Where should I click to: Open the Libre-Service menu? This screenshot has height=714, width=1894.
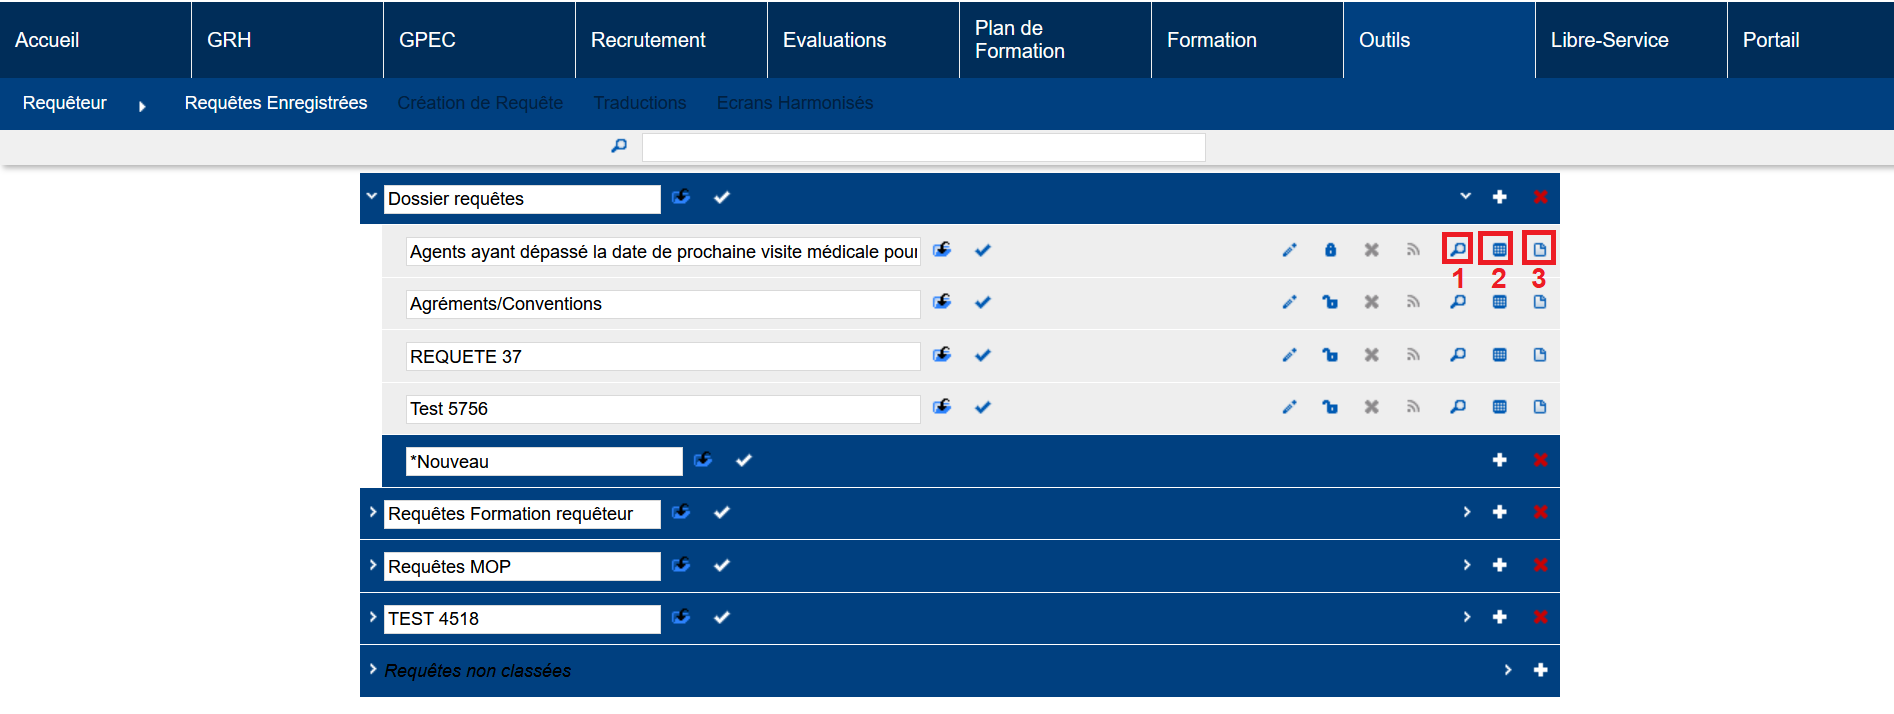(1609, 40)
